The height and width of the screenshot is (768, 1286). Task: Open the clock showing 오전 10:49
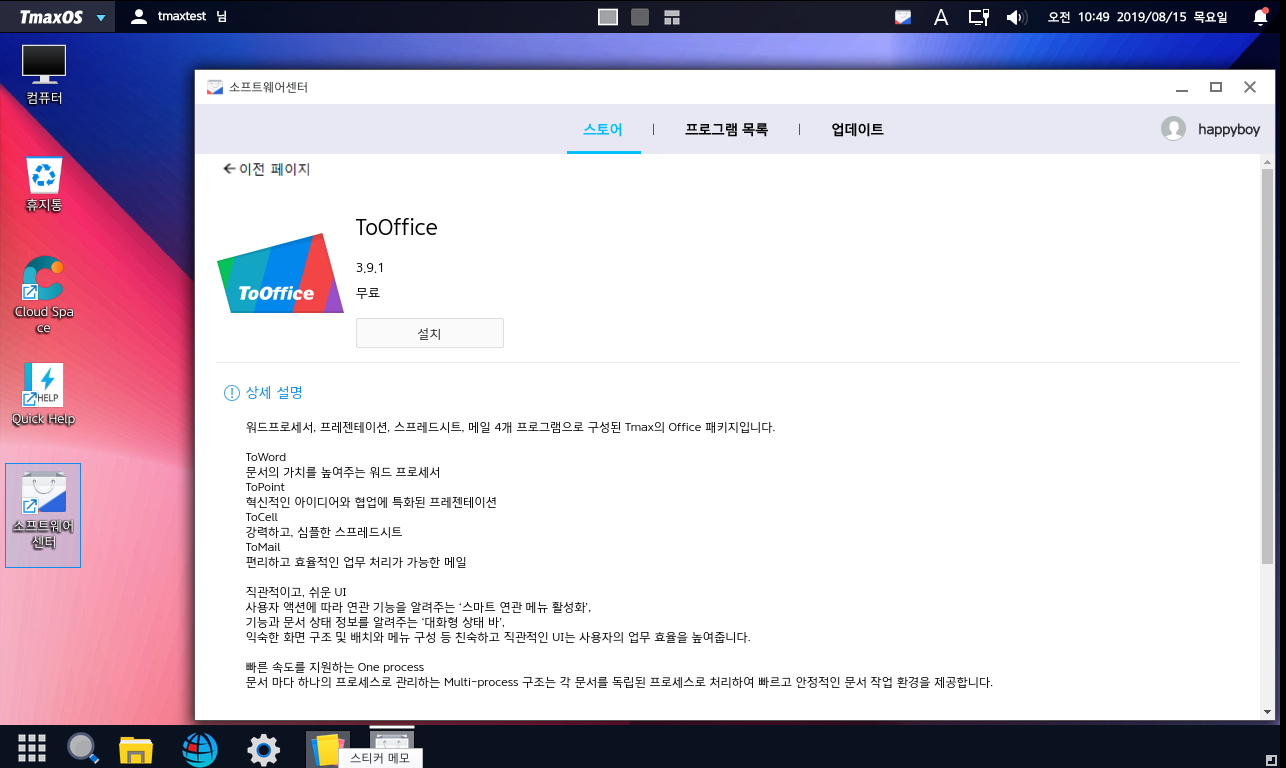1078,17
